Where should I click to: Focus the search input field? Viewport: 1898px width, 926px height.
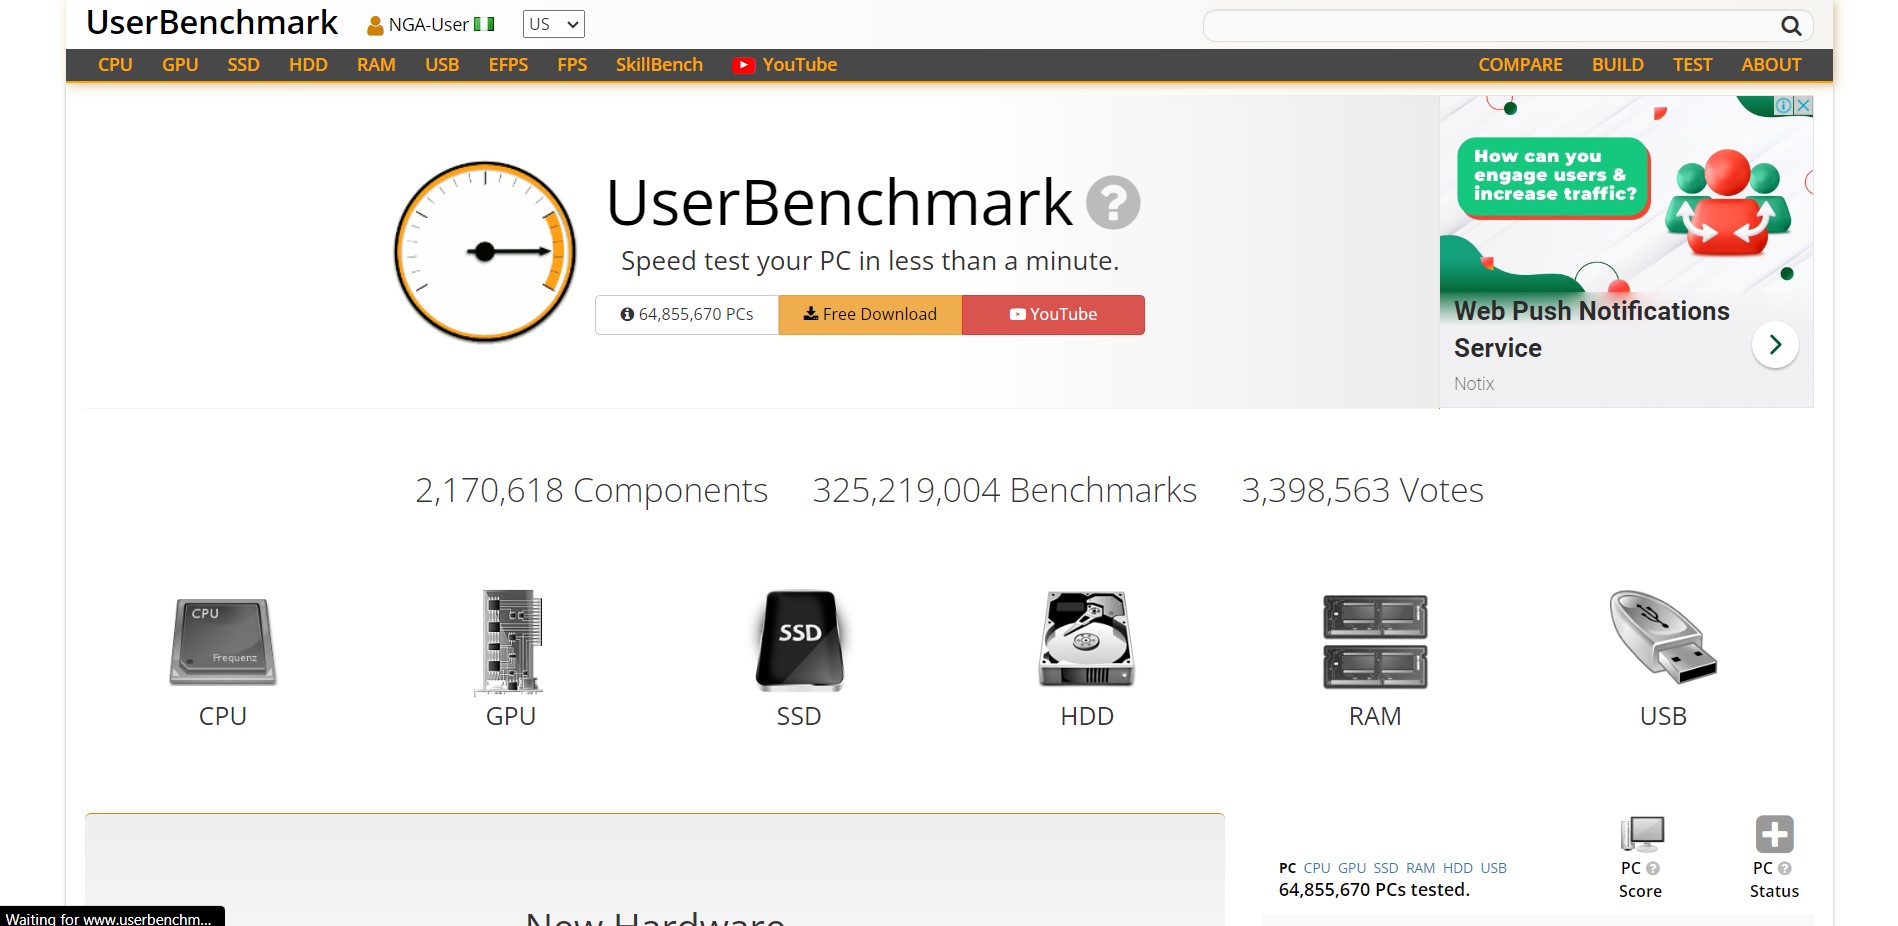[x=1490, y=26]
